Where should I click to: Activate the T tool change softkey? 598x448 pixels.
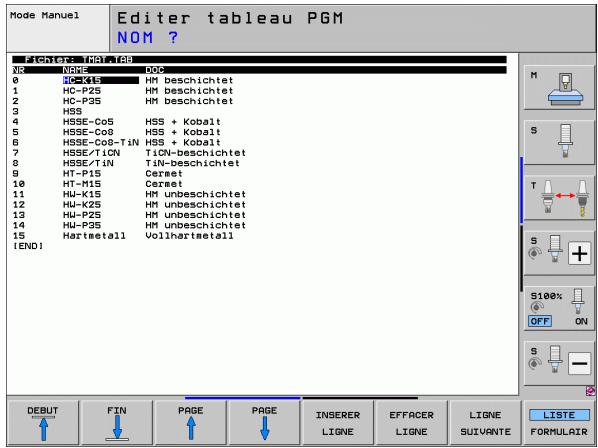click(x=559, y=198)
